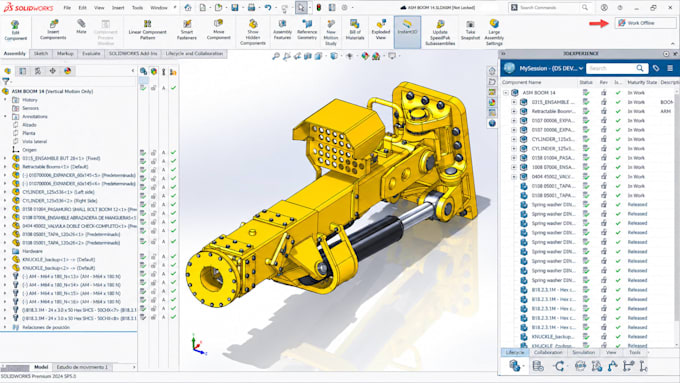Switch to the Sketch ribbon tab
The width and height of the screenshot is (680, 383).
[41, 54]
